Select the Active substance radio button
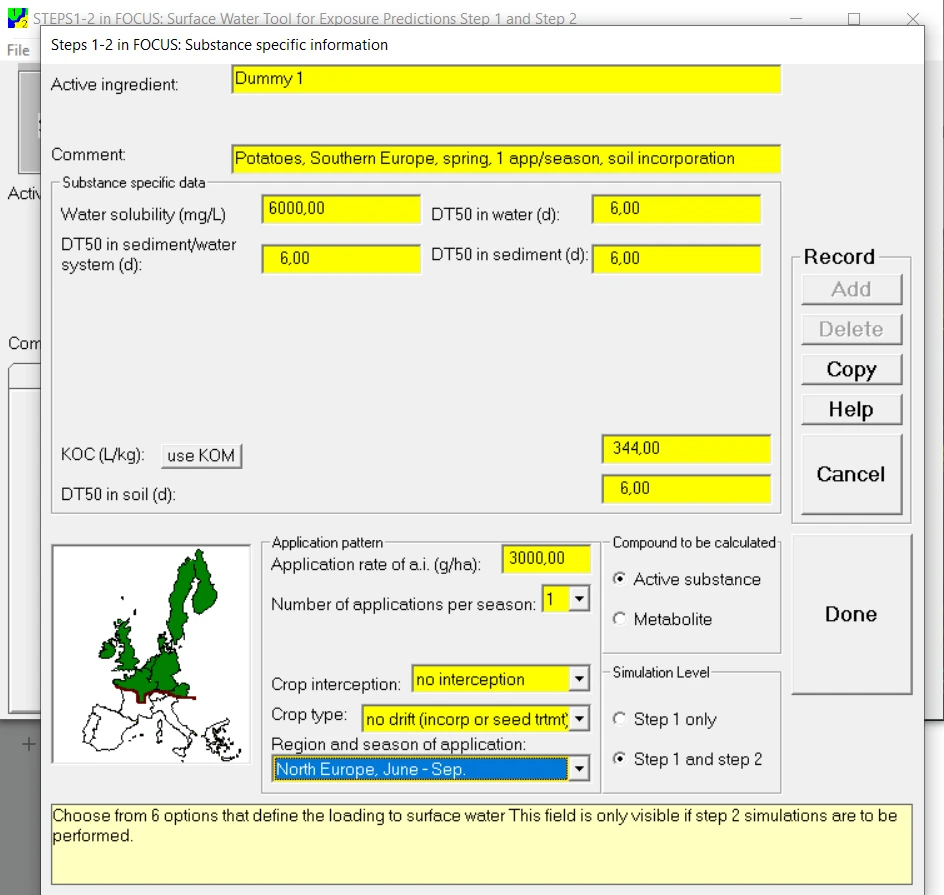This screenshot has width=944, height=895. [x=621, y=579]
